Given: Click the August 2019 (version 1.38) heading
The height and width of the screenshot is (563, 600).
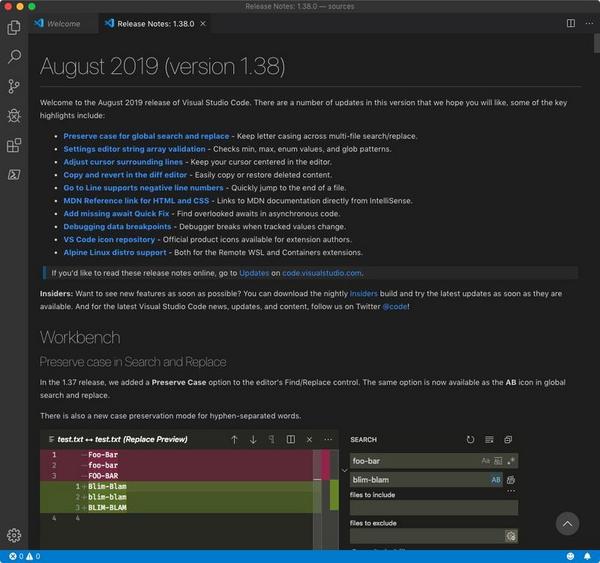Looking at the screenshot, I should (x=163, y=66).
